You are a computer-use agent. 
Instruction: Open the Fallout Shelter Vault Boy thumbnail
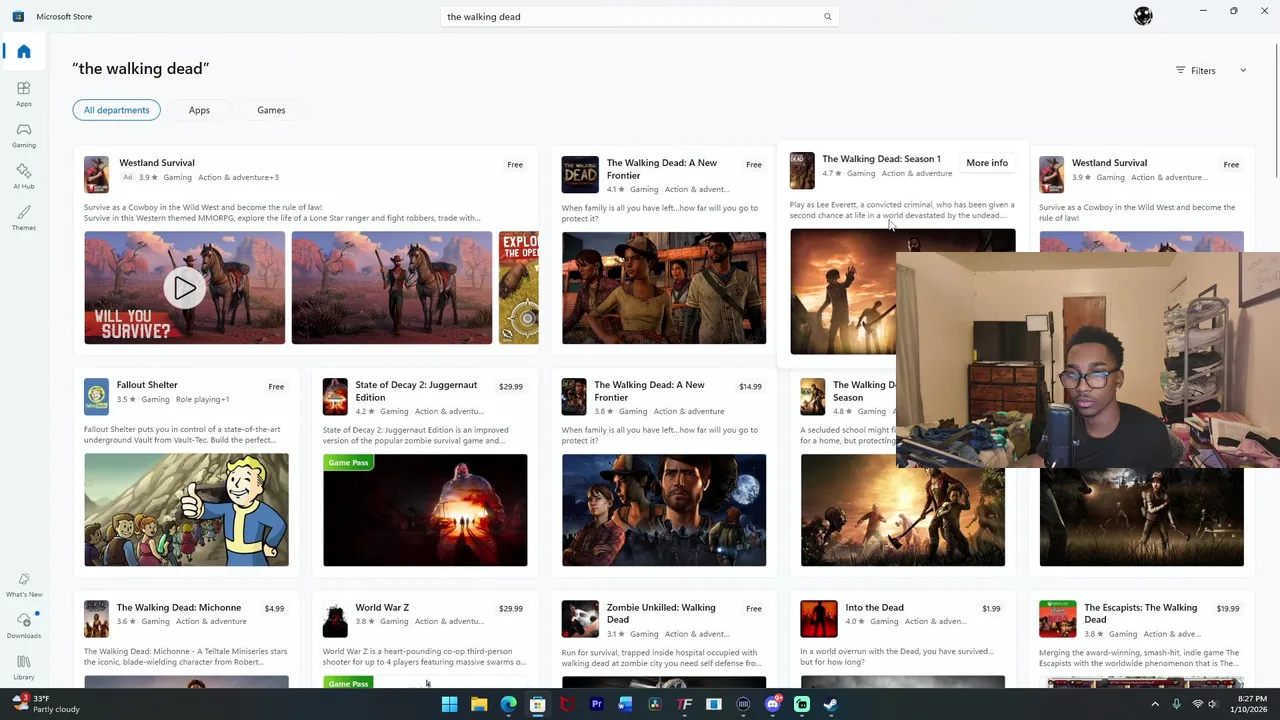186,510
